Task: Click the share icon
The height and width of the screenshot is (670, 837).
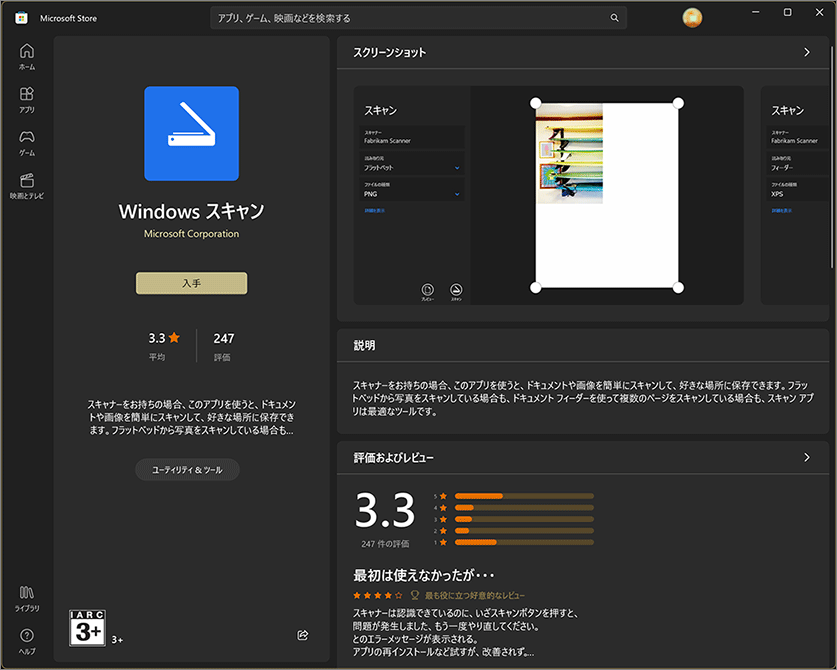Action: point(303,635)
